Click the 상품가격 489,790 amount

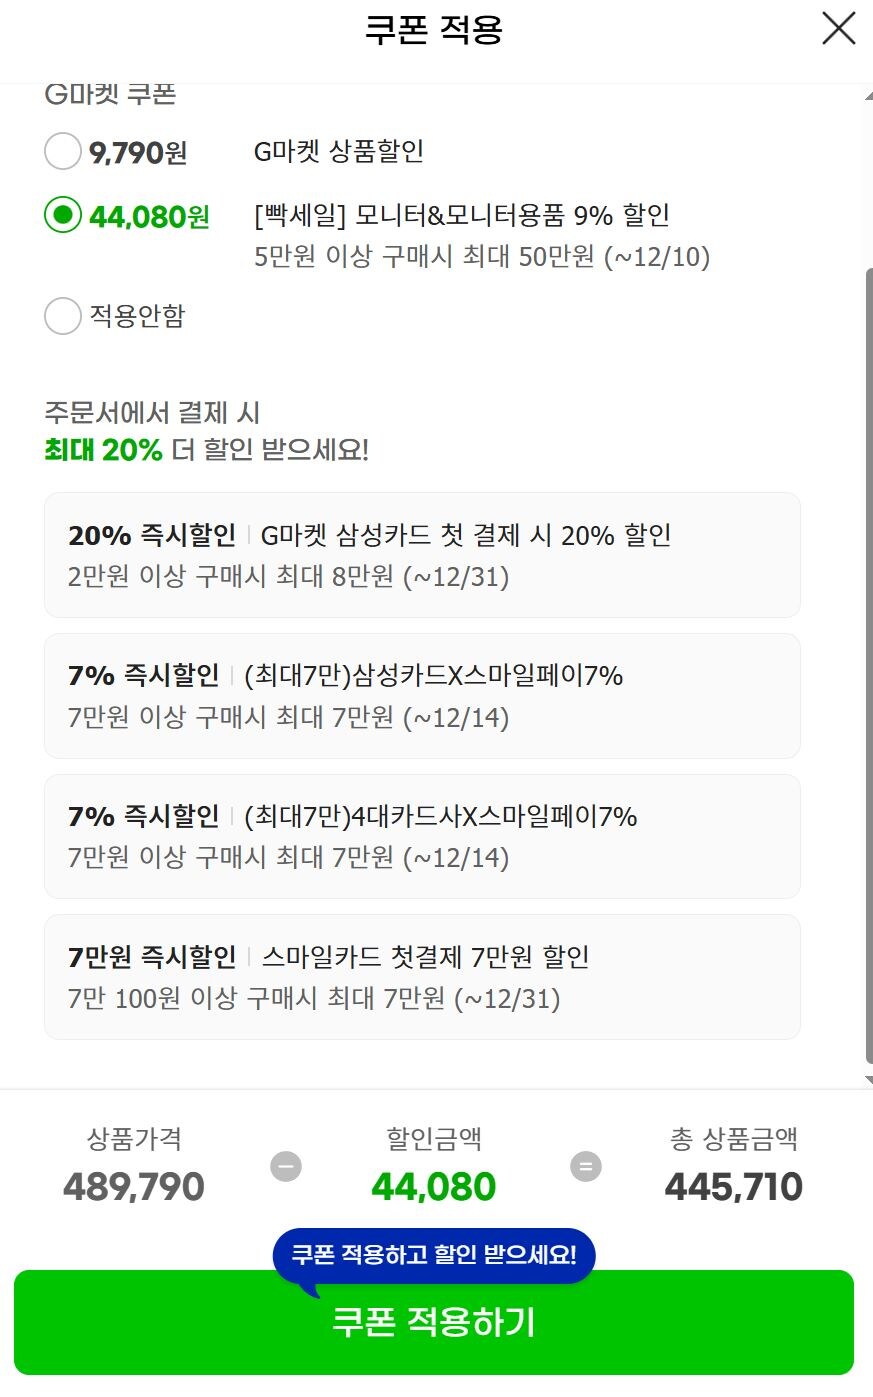click(134, 1187)
